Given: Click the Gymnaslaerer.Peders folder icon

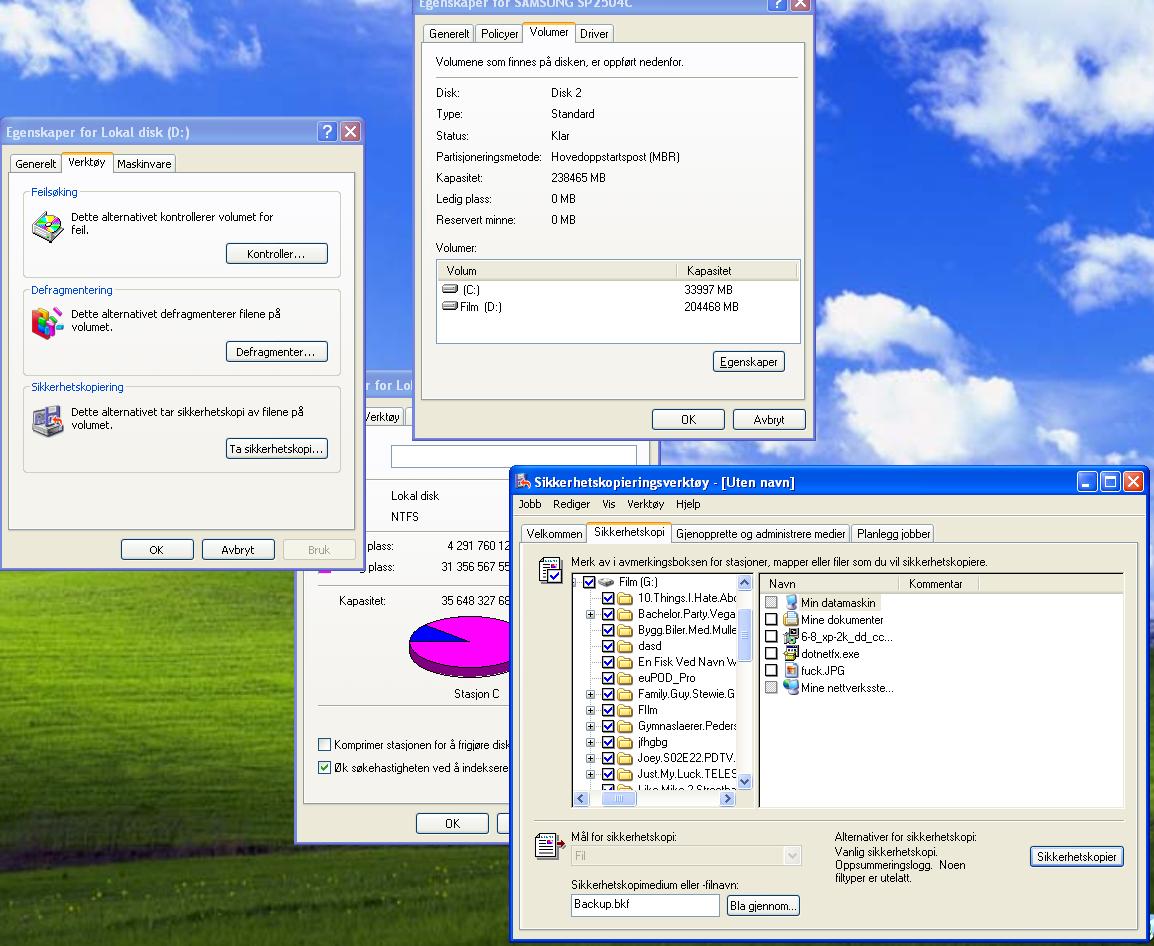Looking at the screenshot, I should tap(626, 726).
